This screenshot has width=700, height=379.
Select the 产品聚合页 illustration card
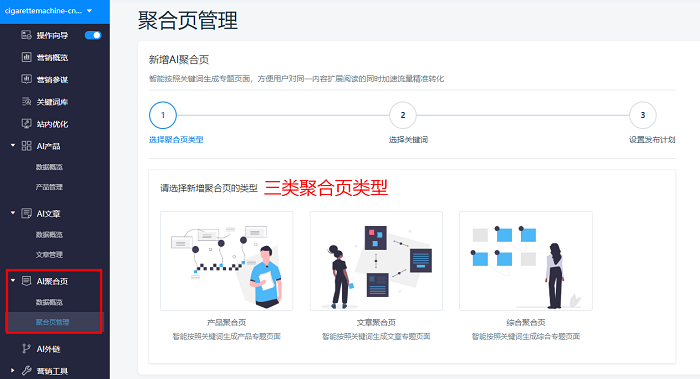(x=227, y=261)
